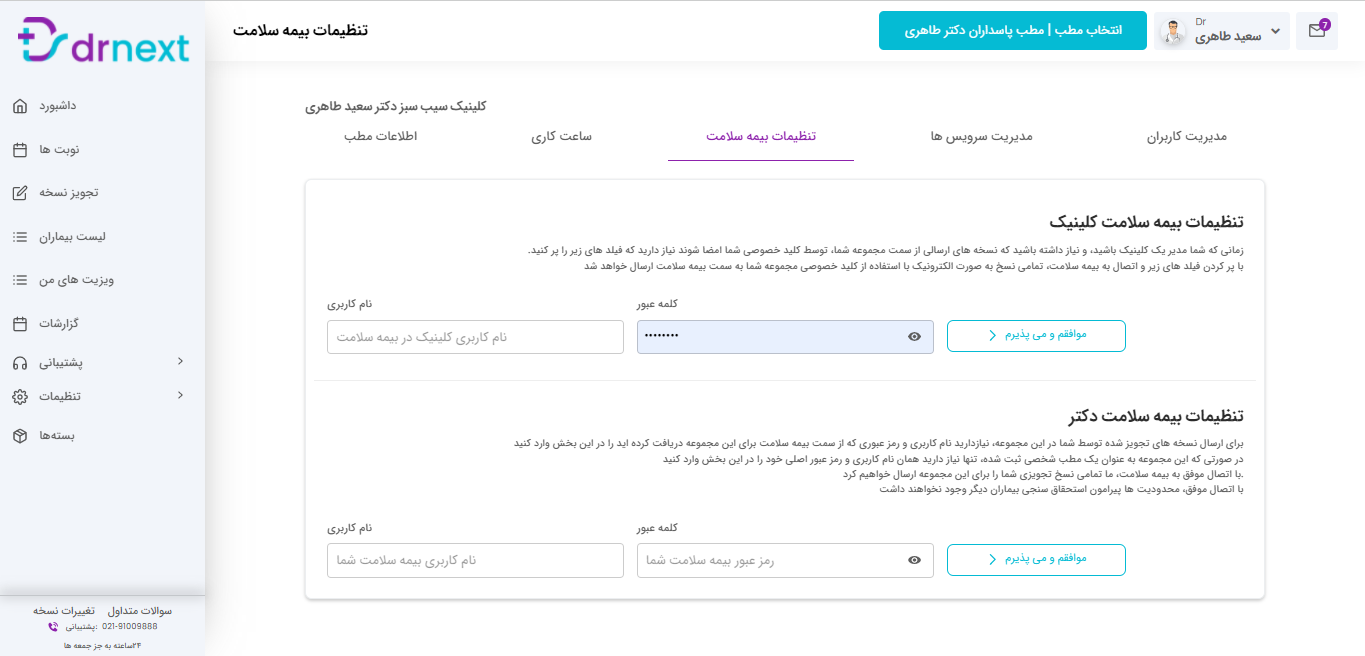Click the تجویز نسخه edit icon
This screenshot has height=656, width=1365.
(x=20, y=193)
